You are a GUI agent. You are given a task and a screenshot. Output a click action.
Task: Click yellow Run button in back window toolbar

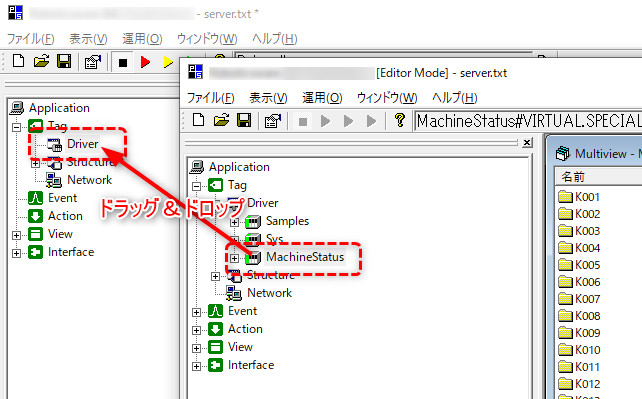pyautogui.click(x=167, y=62)
